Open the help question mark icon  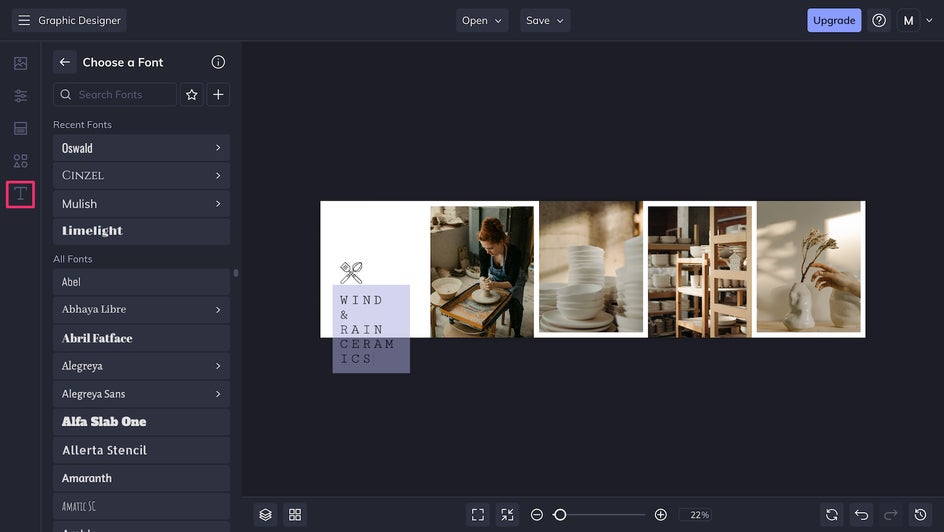point(879,20)
